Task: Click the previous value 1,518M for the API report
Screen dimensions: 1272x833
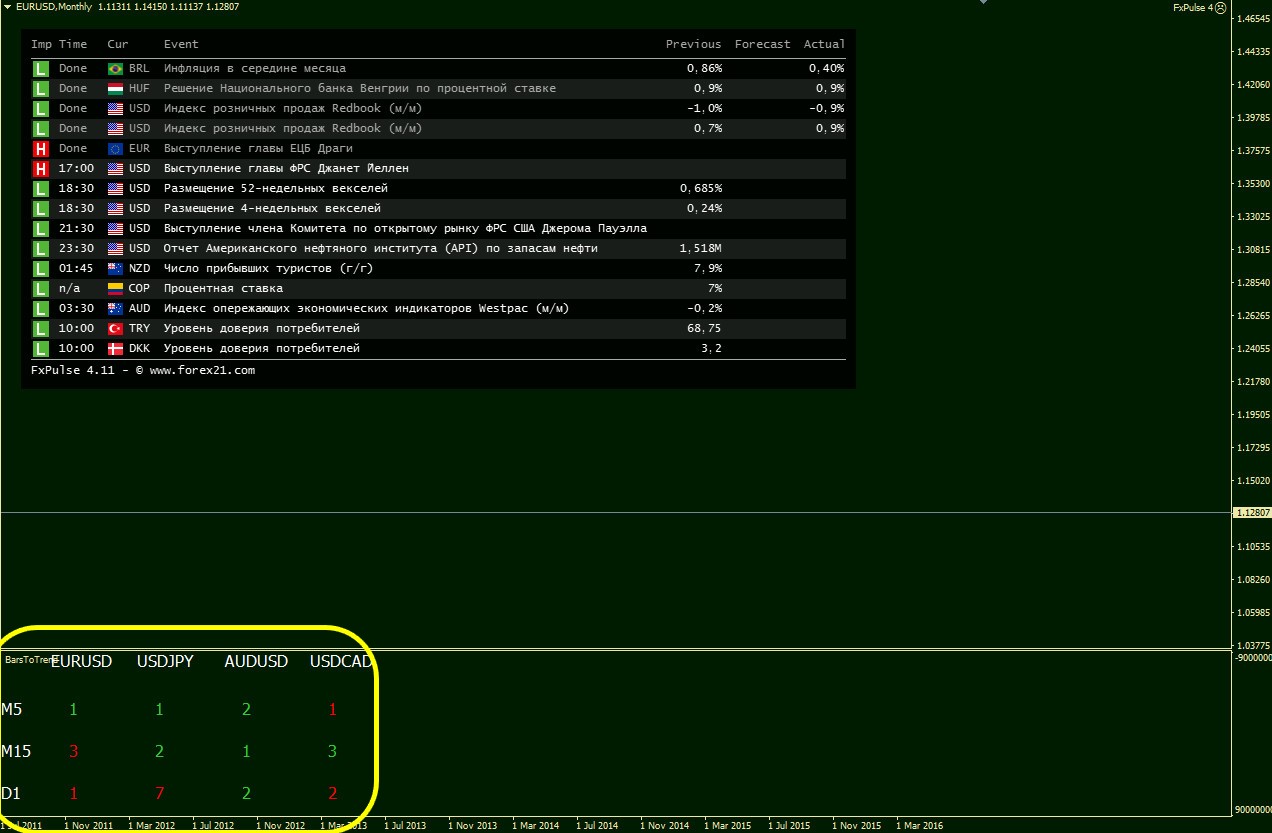Action: click(700, 249)
